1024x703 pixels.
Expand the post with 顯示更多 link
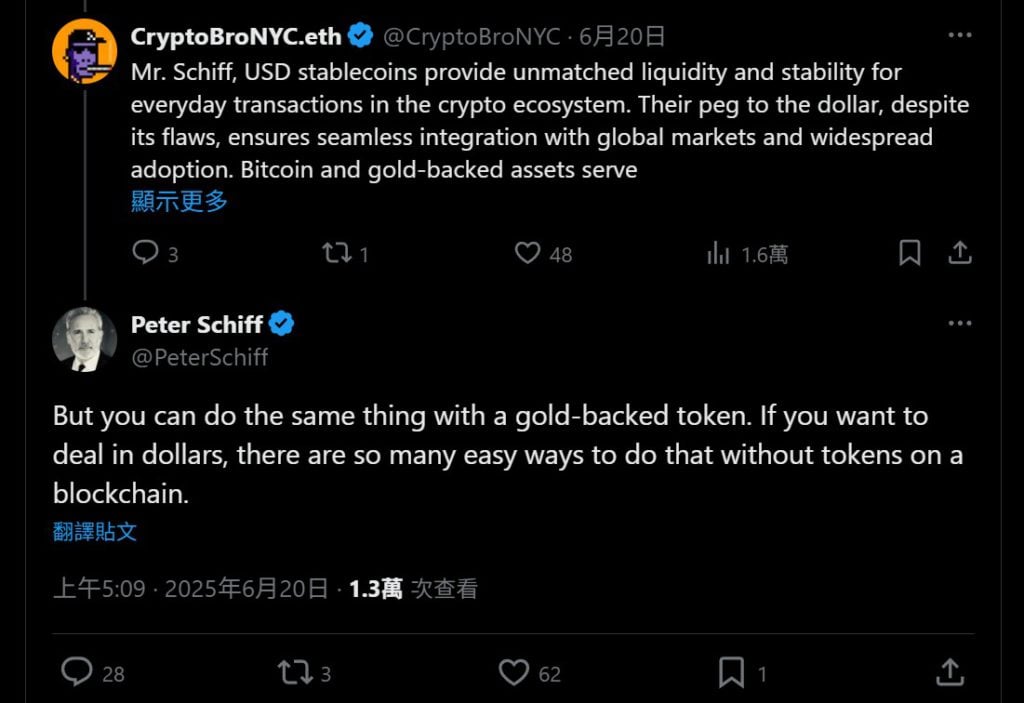click(179, 201)
